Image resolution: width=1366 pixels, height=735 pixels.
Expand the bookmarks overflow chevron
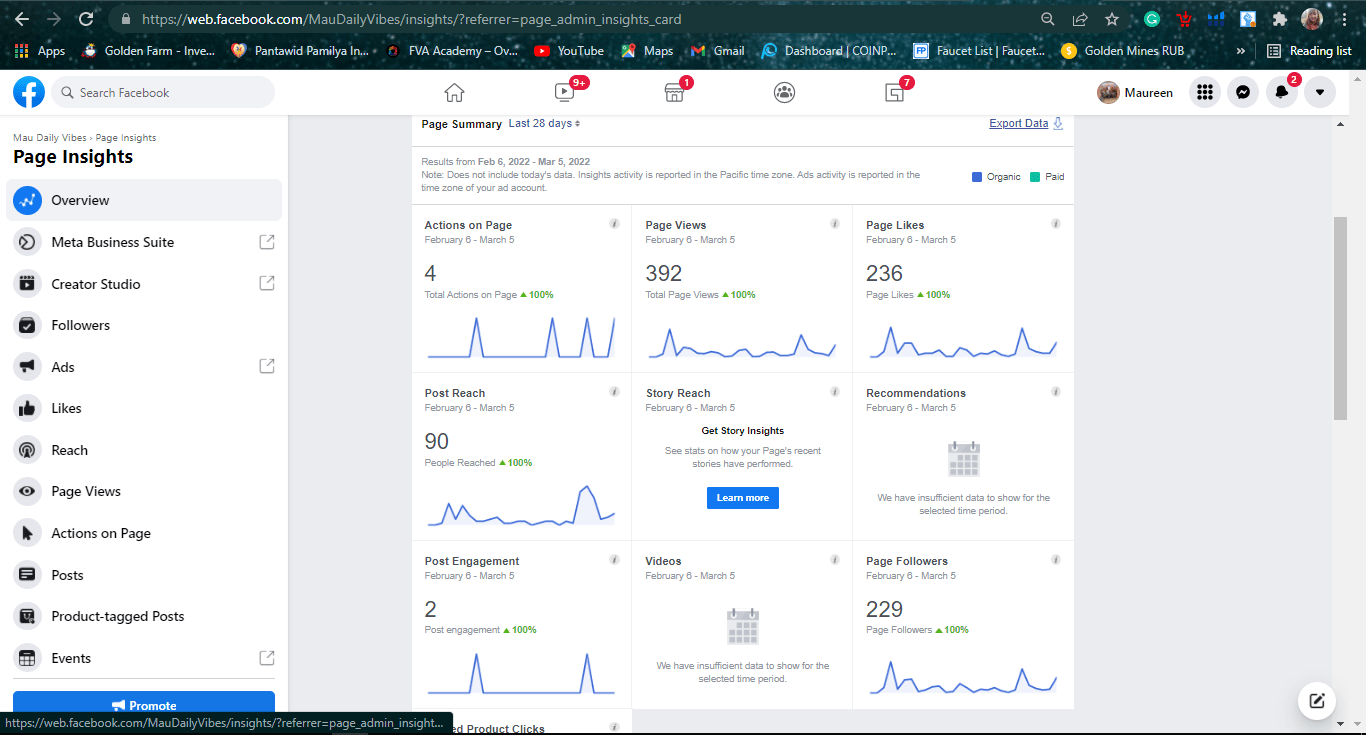point(1241,51)
